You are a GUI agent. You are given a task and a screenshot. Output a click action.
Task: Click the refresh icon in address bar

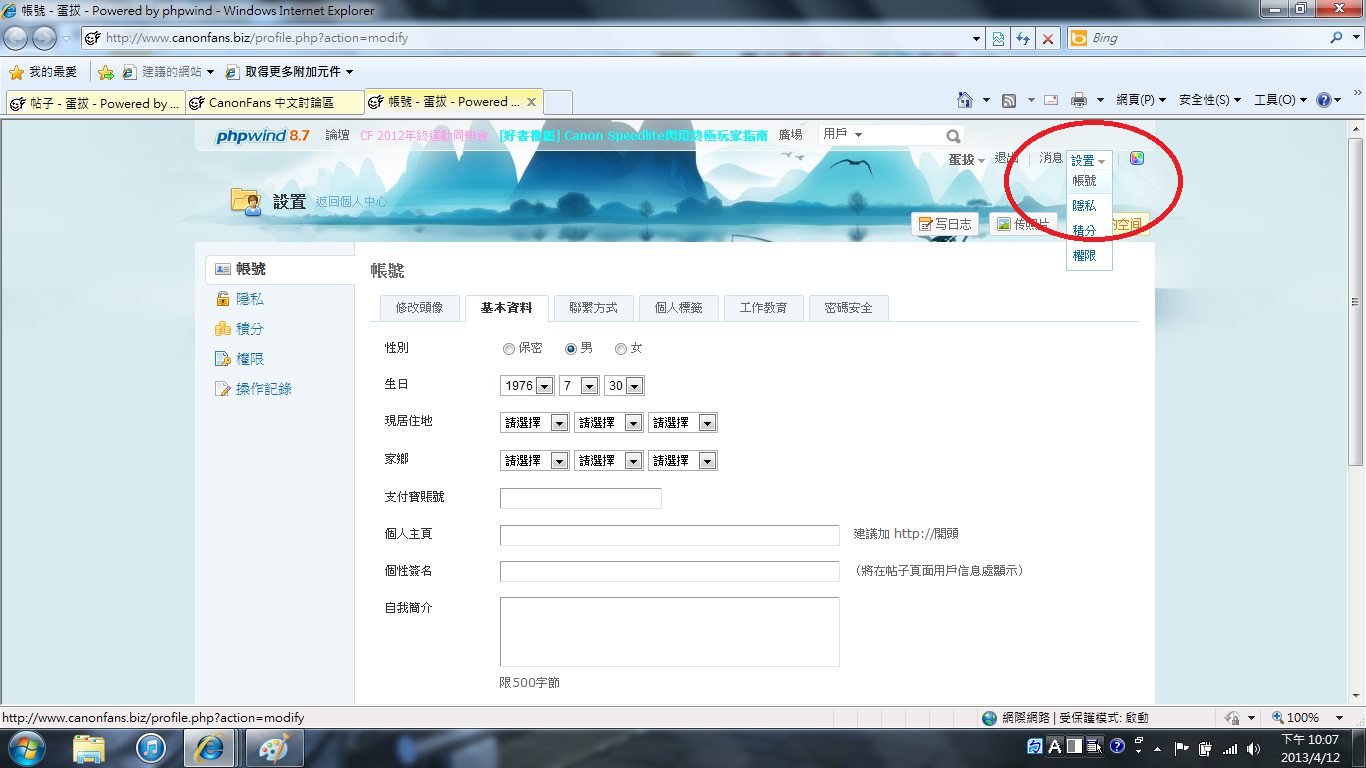coord(1022,38)
